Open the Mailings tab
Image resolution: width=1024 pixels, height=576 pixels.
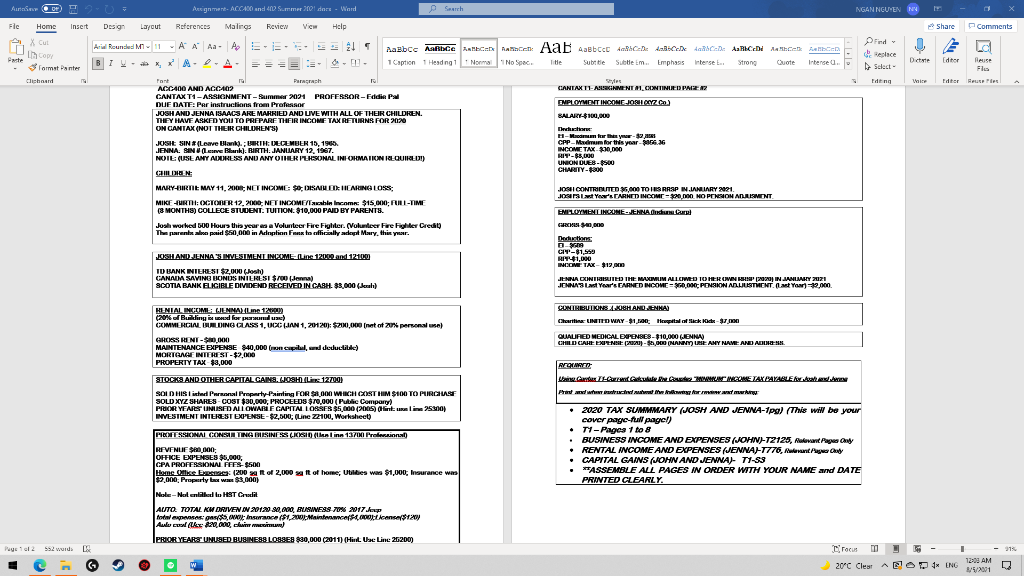(x=238, y=26)
